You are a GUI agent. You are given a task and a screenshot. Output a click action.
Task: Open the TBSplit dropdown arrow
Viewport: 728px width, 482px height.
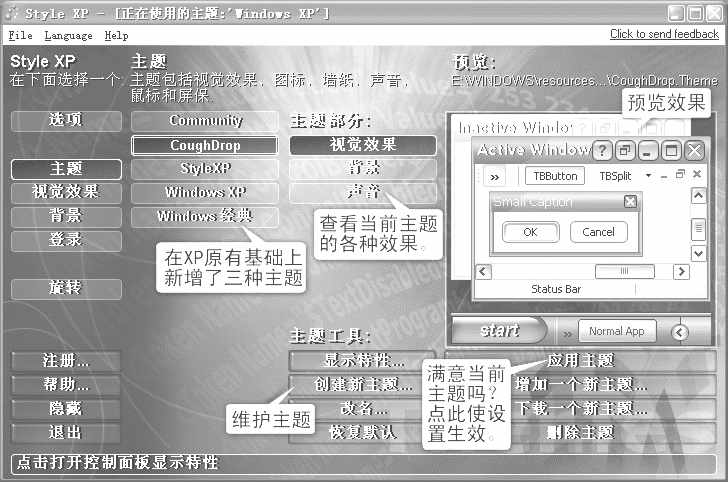(649, 176)
